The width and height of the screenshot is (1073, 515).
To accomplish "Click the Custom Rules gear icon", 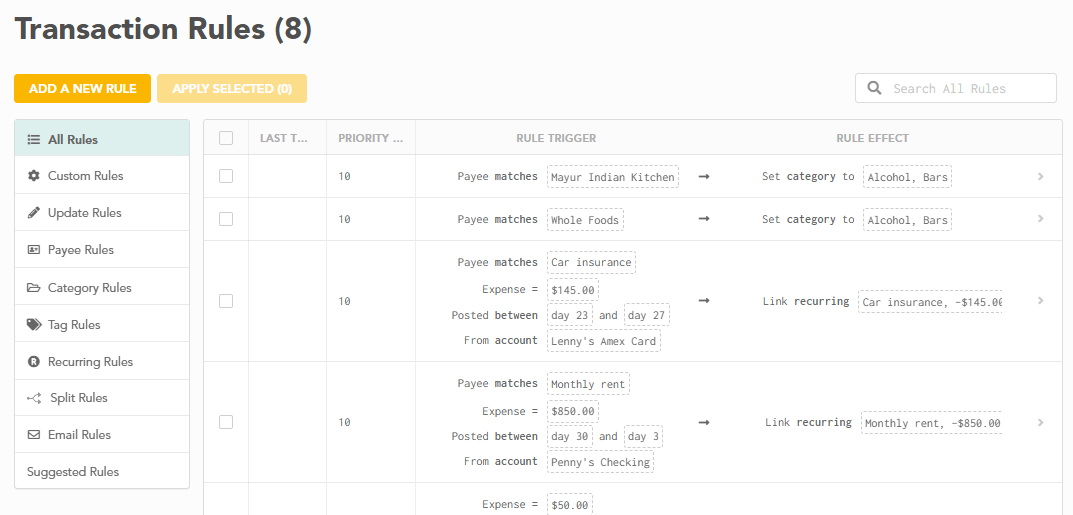I will point(34,176).
